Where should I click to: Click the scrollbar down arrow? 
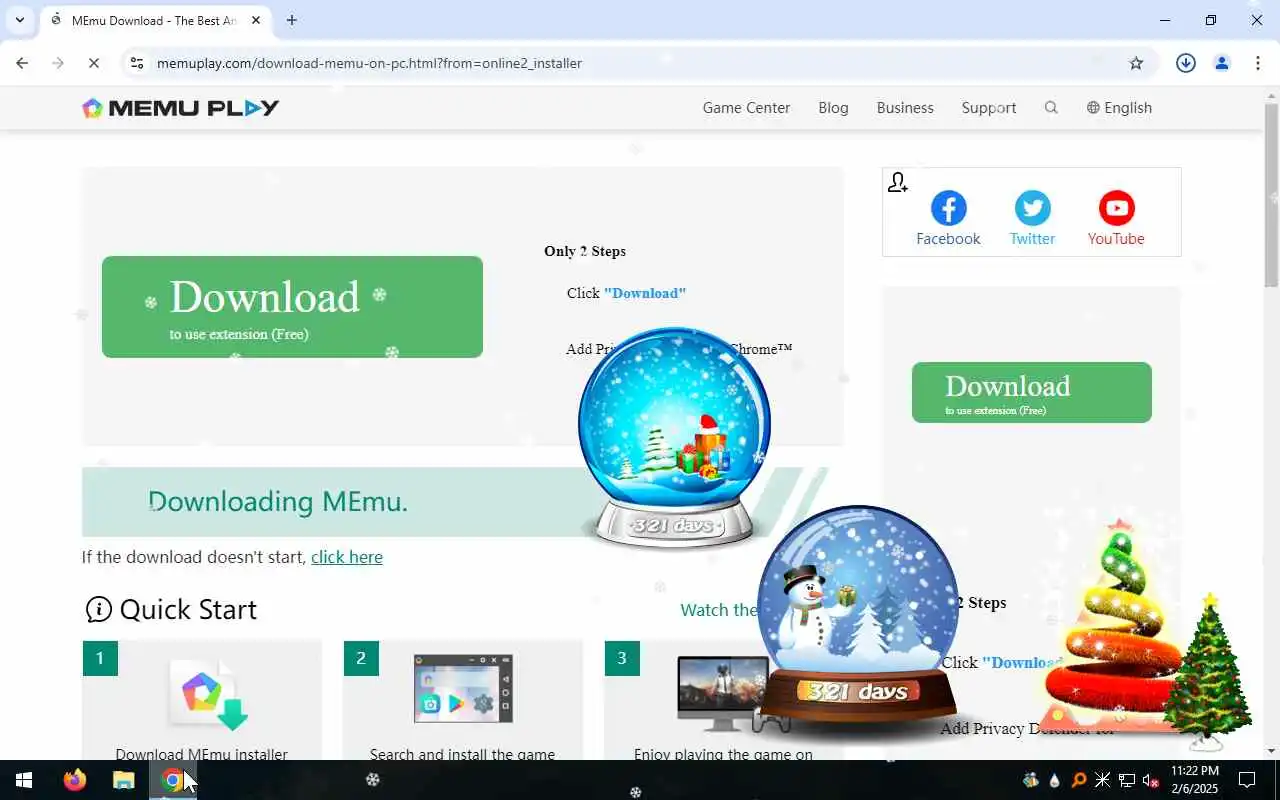click(1272, 751)
